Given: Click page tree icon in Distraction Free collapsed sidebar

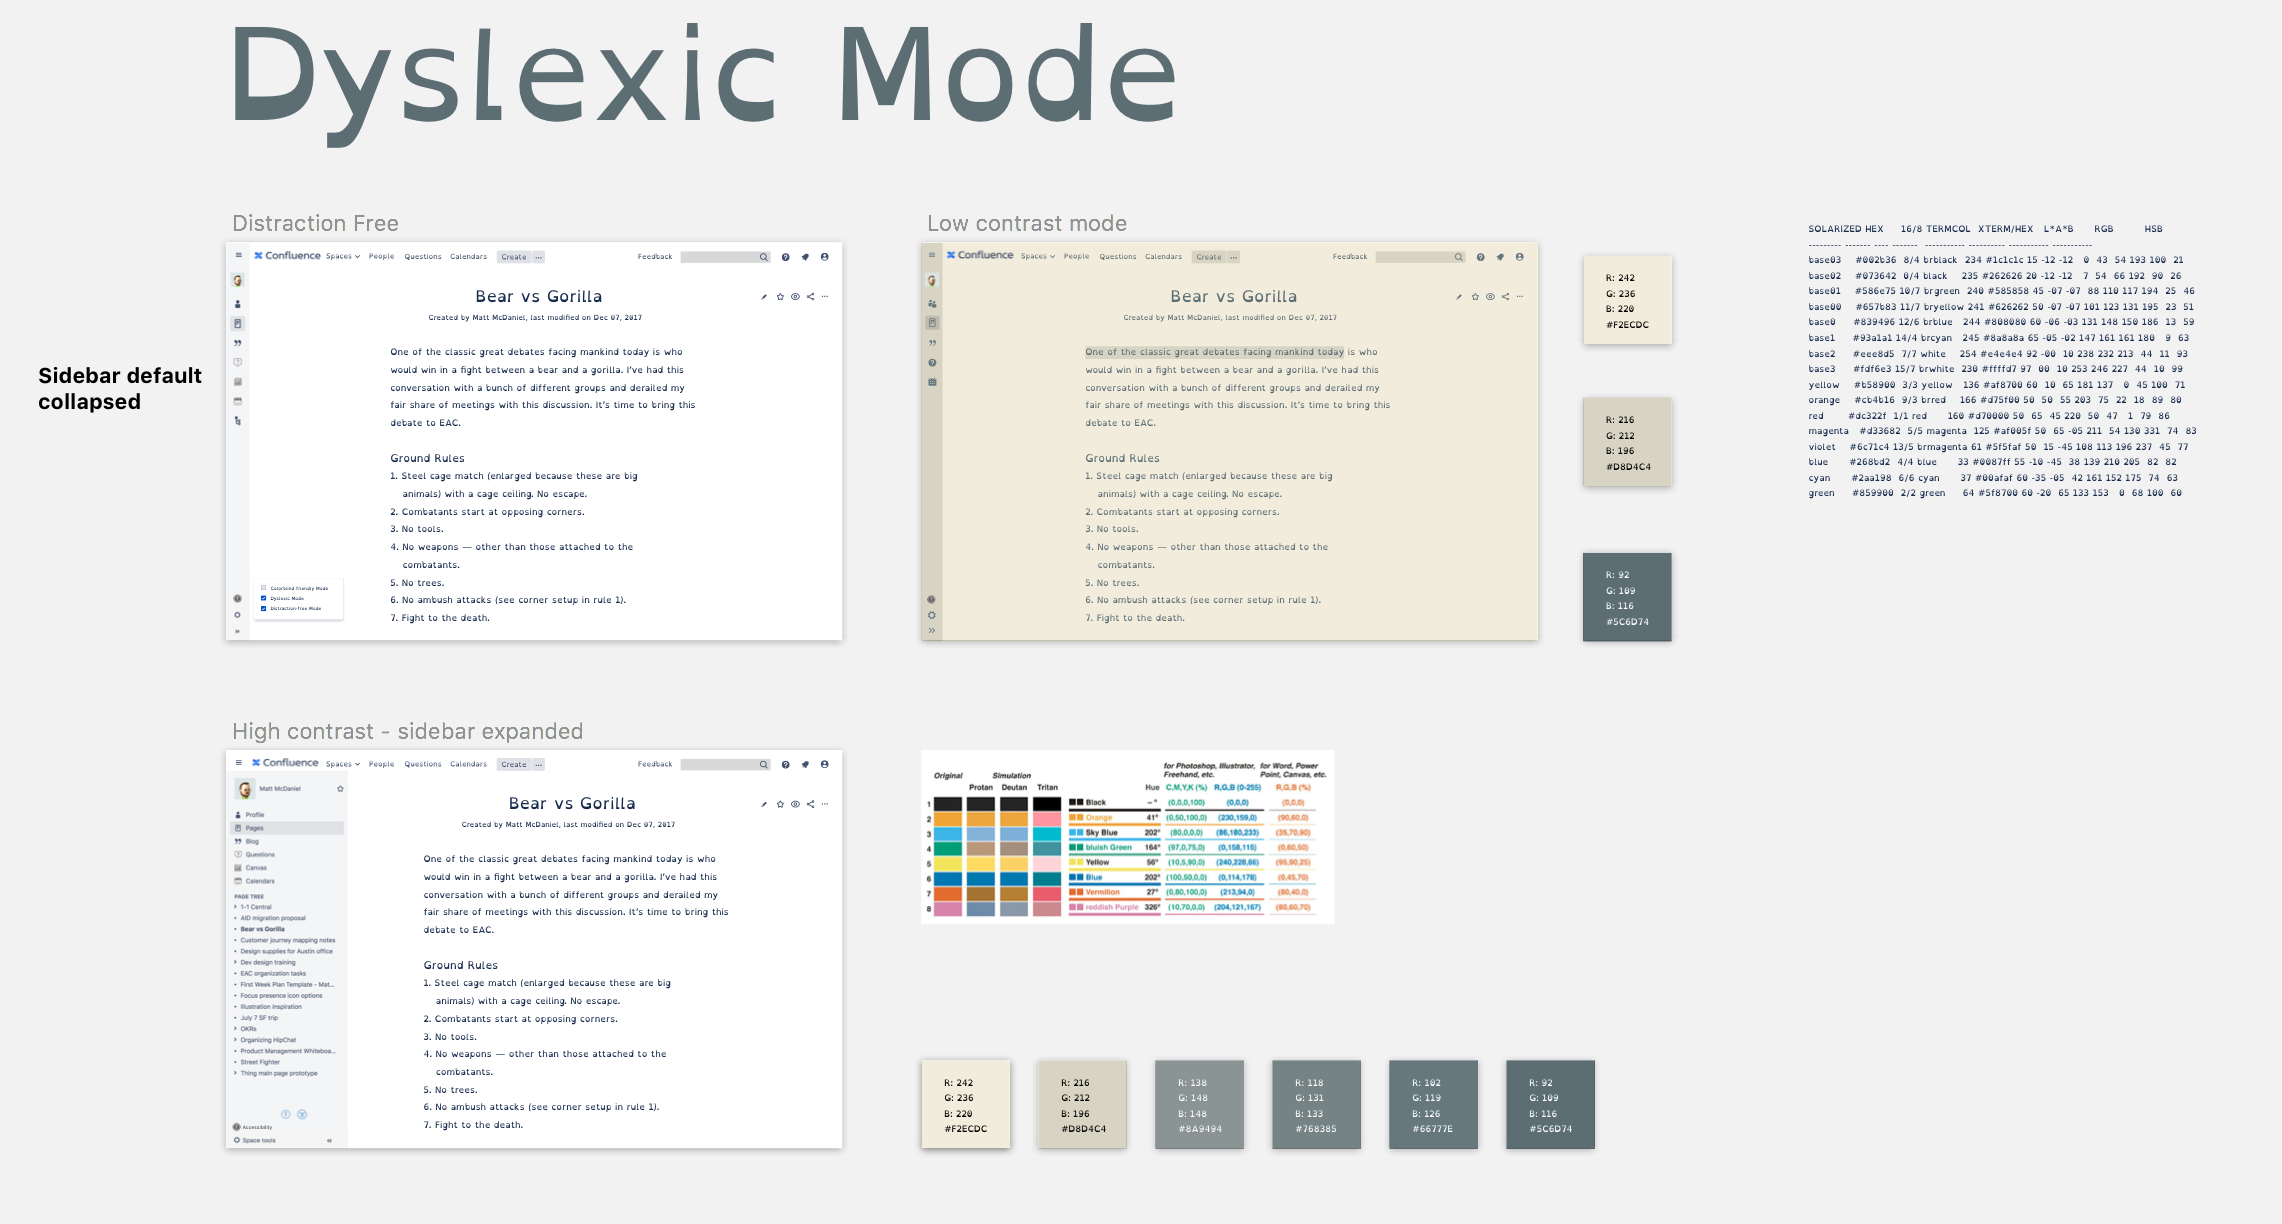Looking at the screenshot, I should [238, 421].
